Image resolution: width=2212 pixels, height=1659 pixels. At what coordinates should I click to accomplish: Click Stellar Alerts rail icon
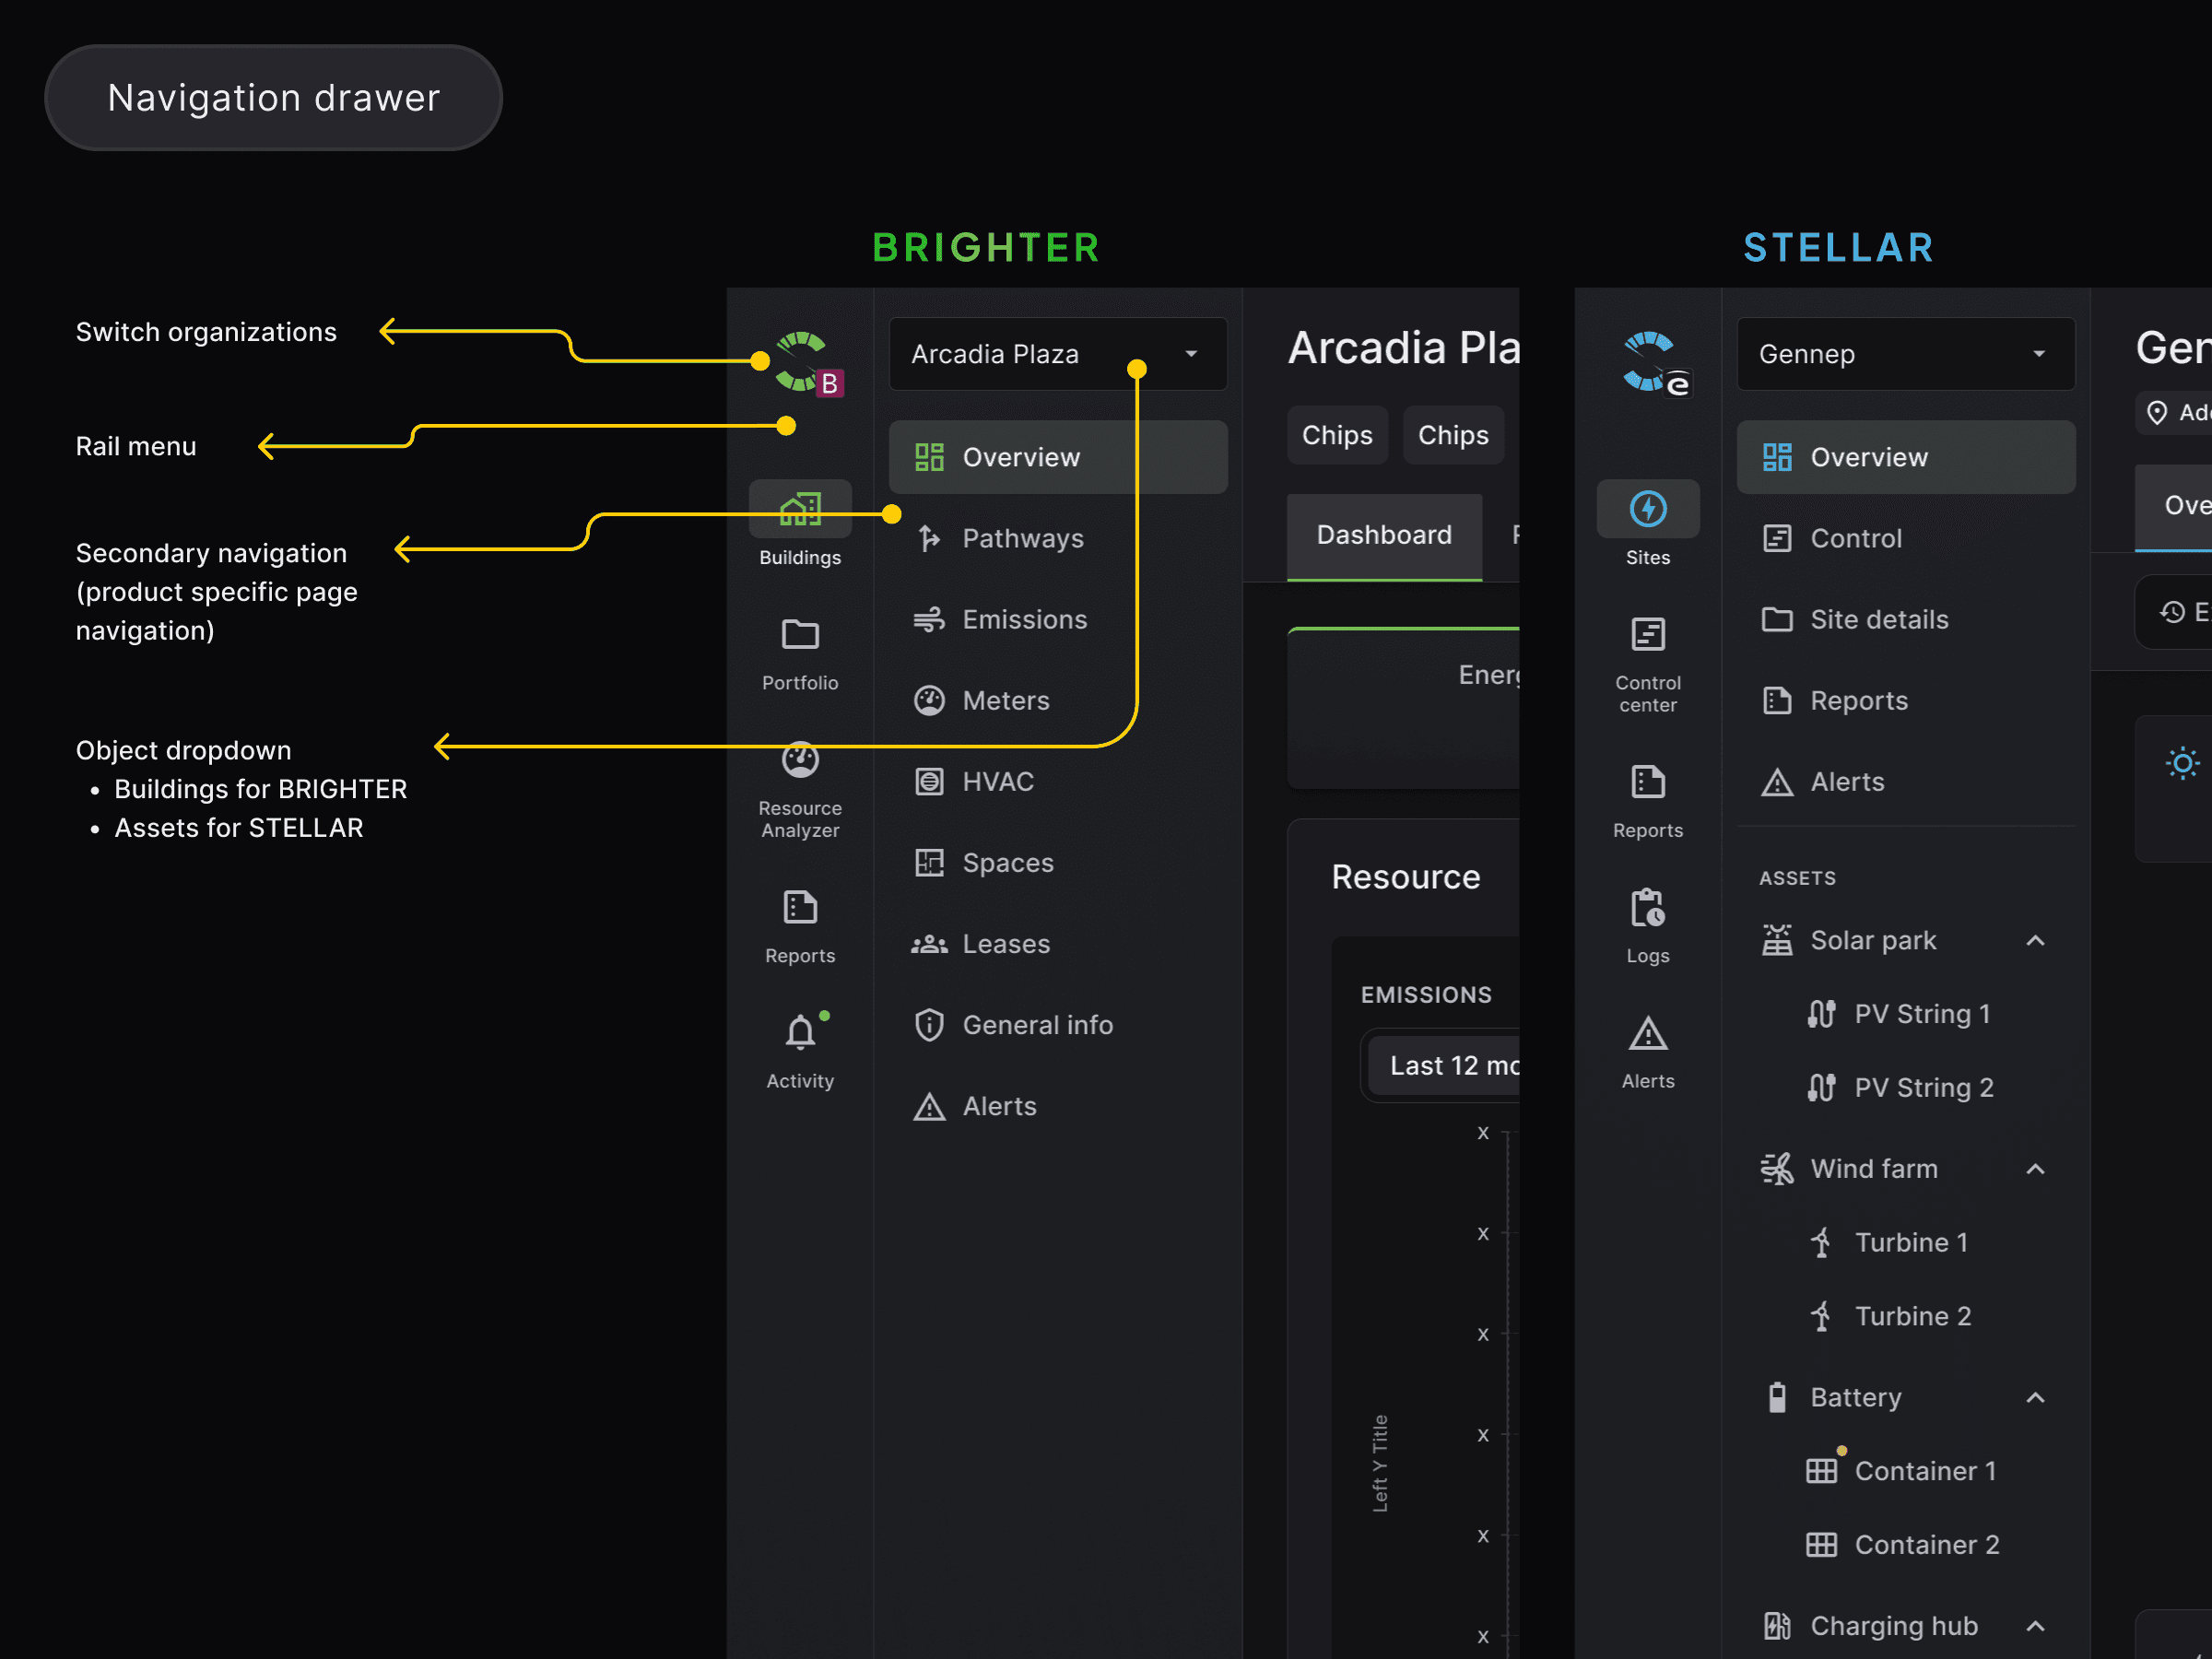point(1647,1034)
